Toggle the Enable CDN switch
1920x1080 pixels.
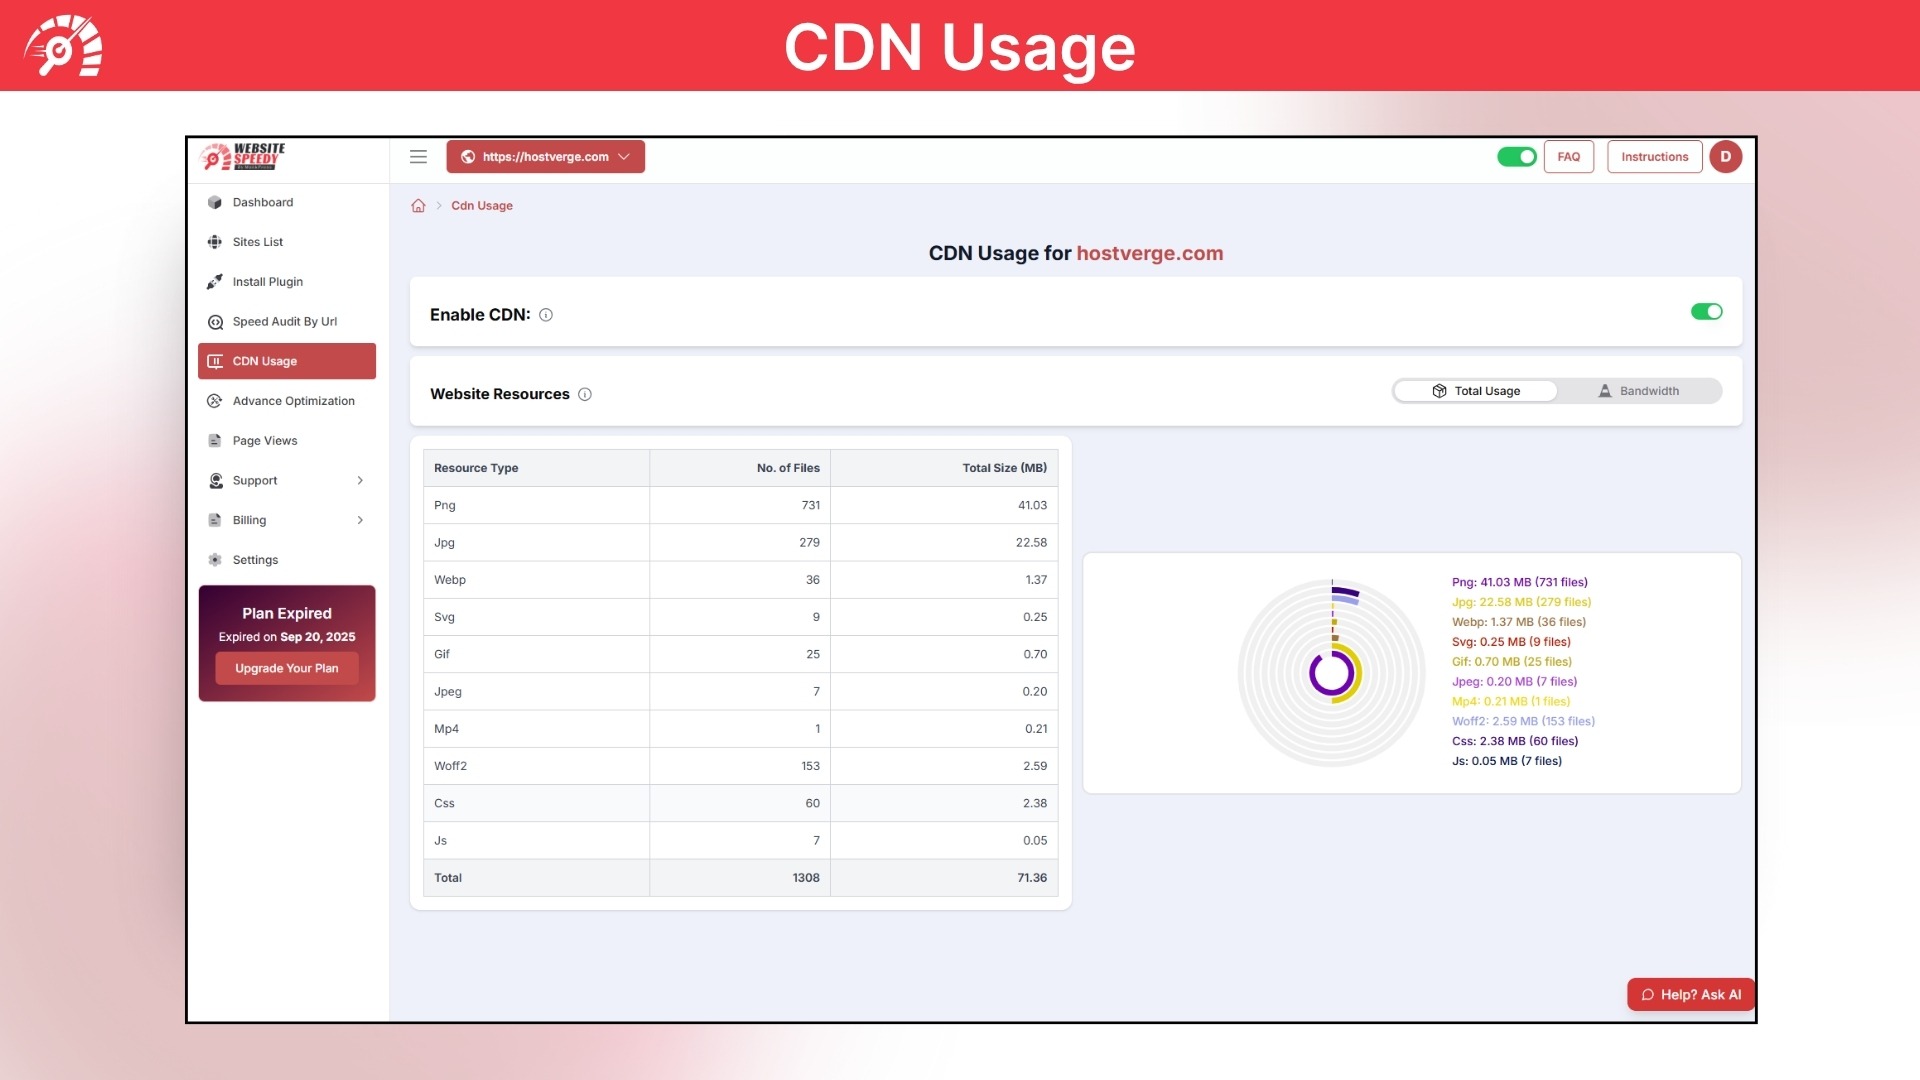pyautogui.click(x=1706, y=311)
